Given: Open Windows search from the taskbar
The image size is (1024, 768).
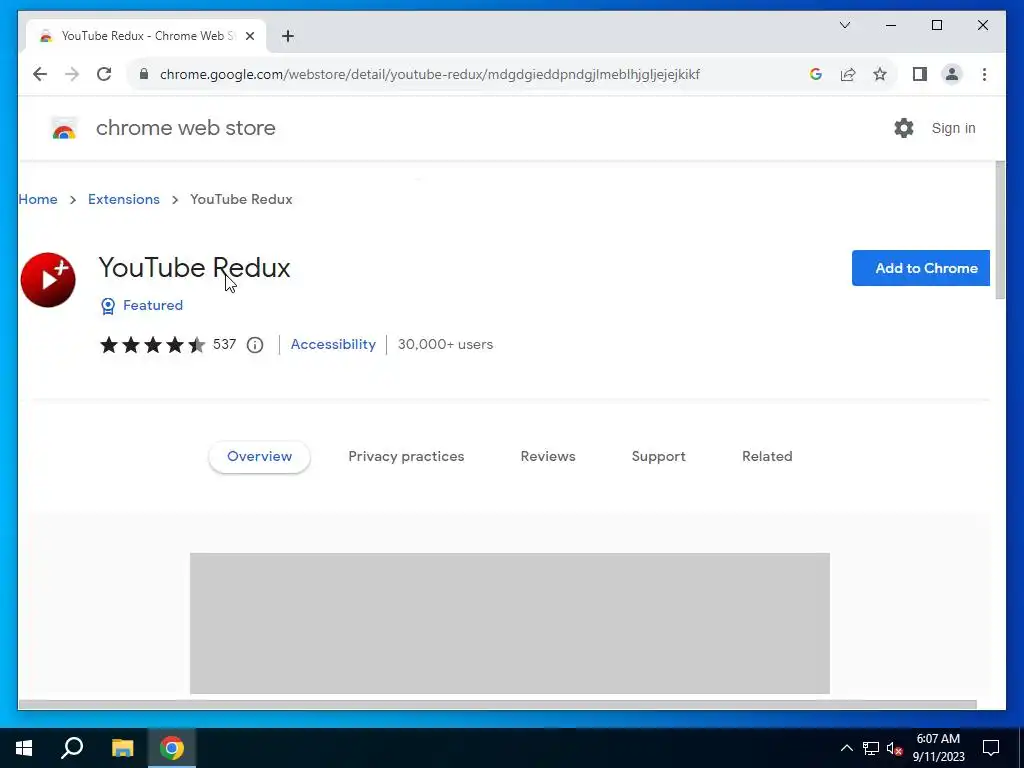Looking at the screenshot, I should tap(72, 748).
